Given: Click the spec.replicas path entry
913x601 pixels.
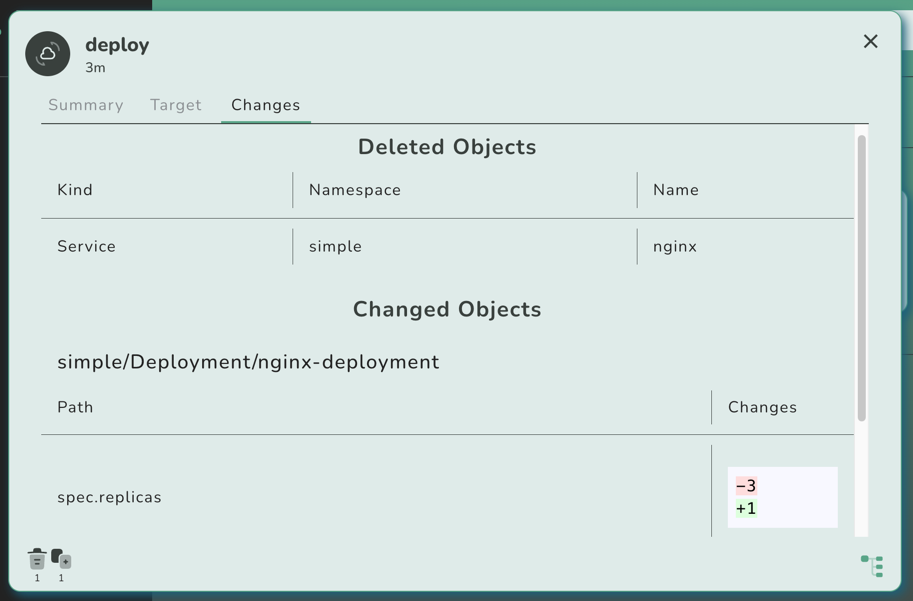Looking at the screenshot, I should (x=109, y=497).
